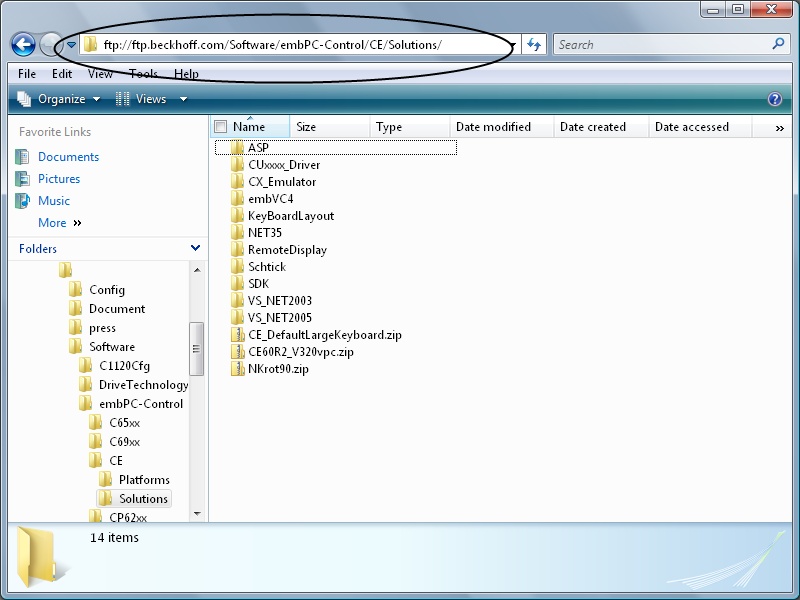
Task: Click the folder tree scrollbar down arrow
Action: point(197,513)
